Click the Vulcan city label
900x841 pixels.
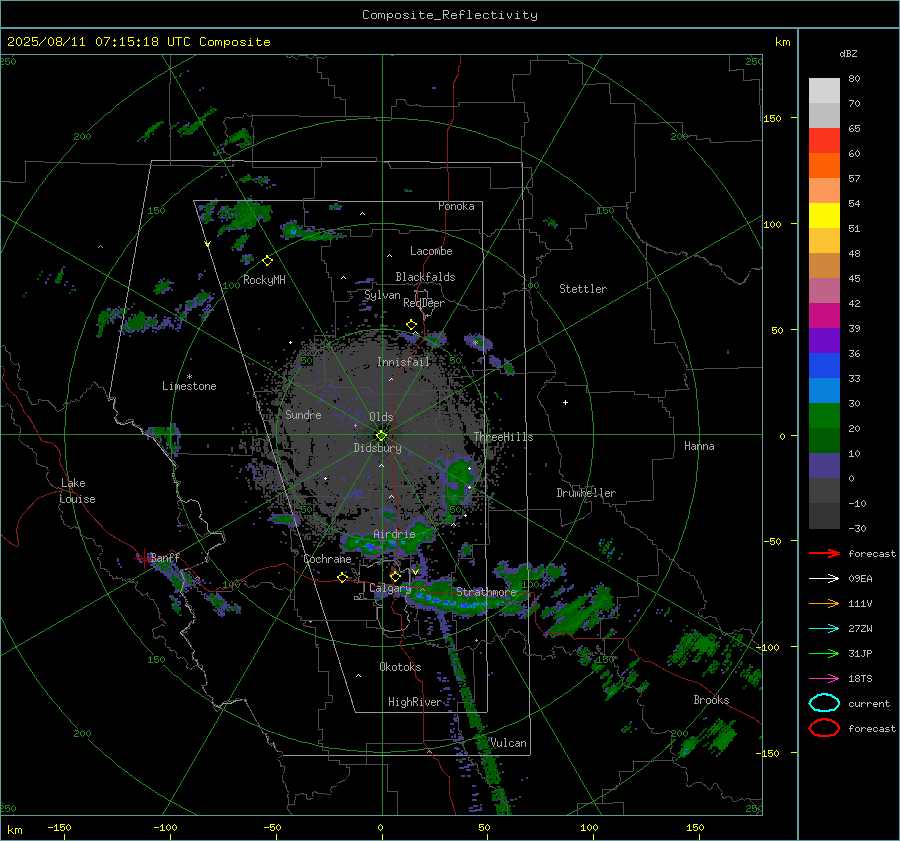(x=508, y=743)
